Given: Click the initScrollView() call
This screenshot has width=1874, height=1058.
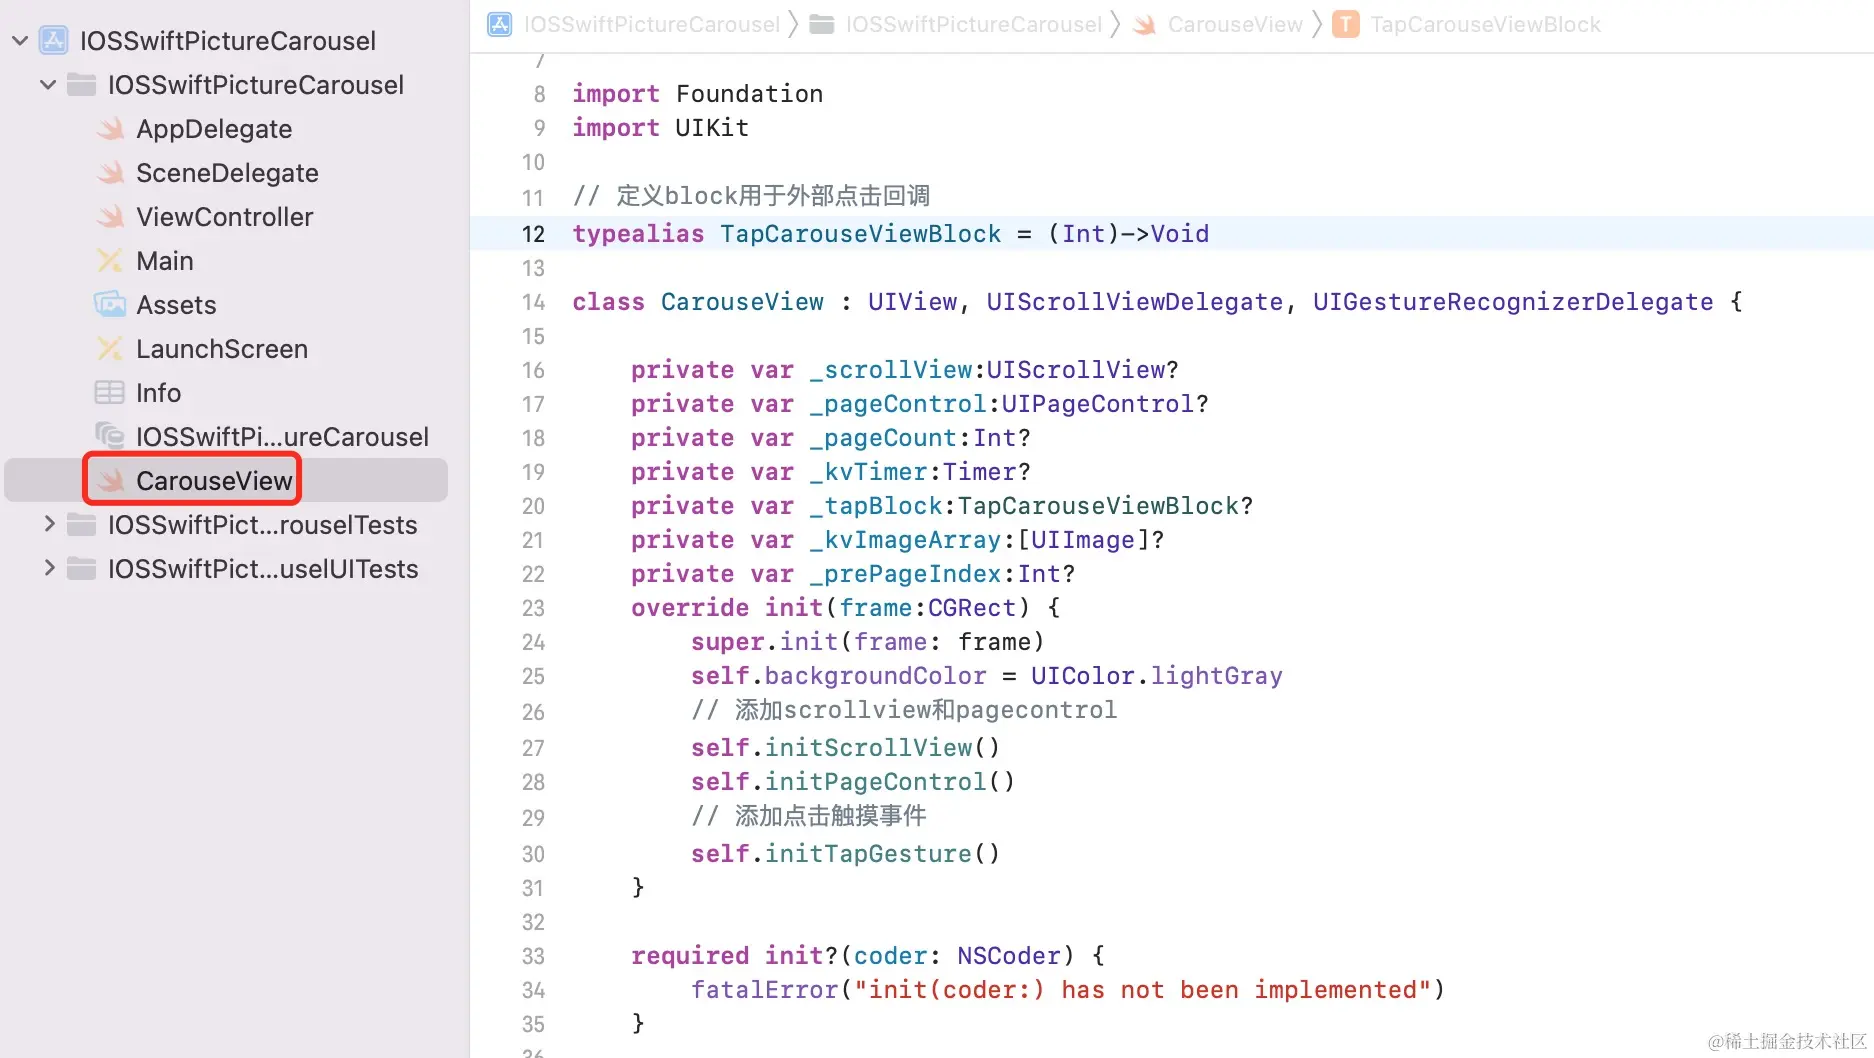Looking at the screenshot, I should tap(883, 748).
